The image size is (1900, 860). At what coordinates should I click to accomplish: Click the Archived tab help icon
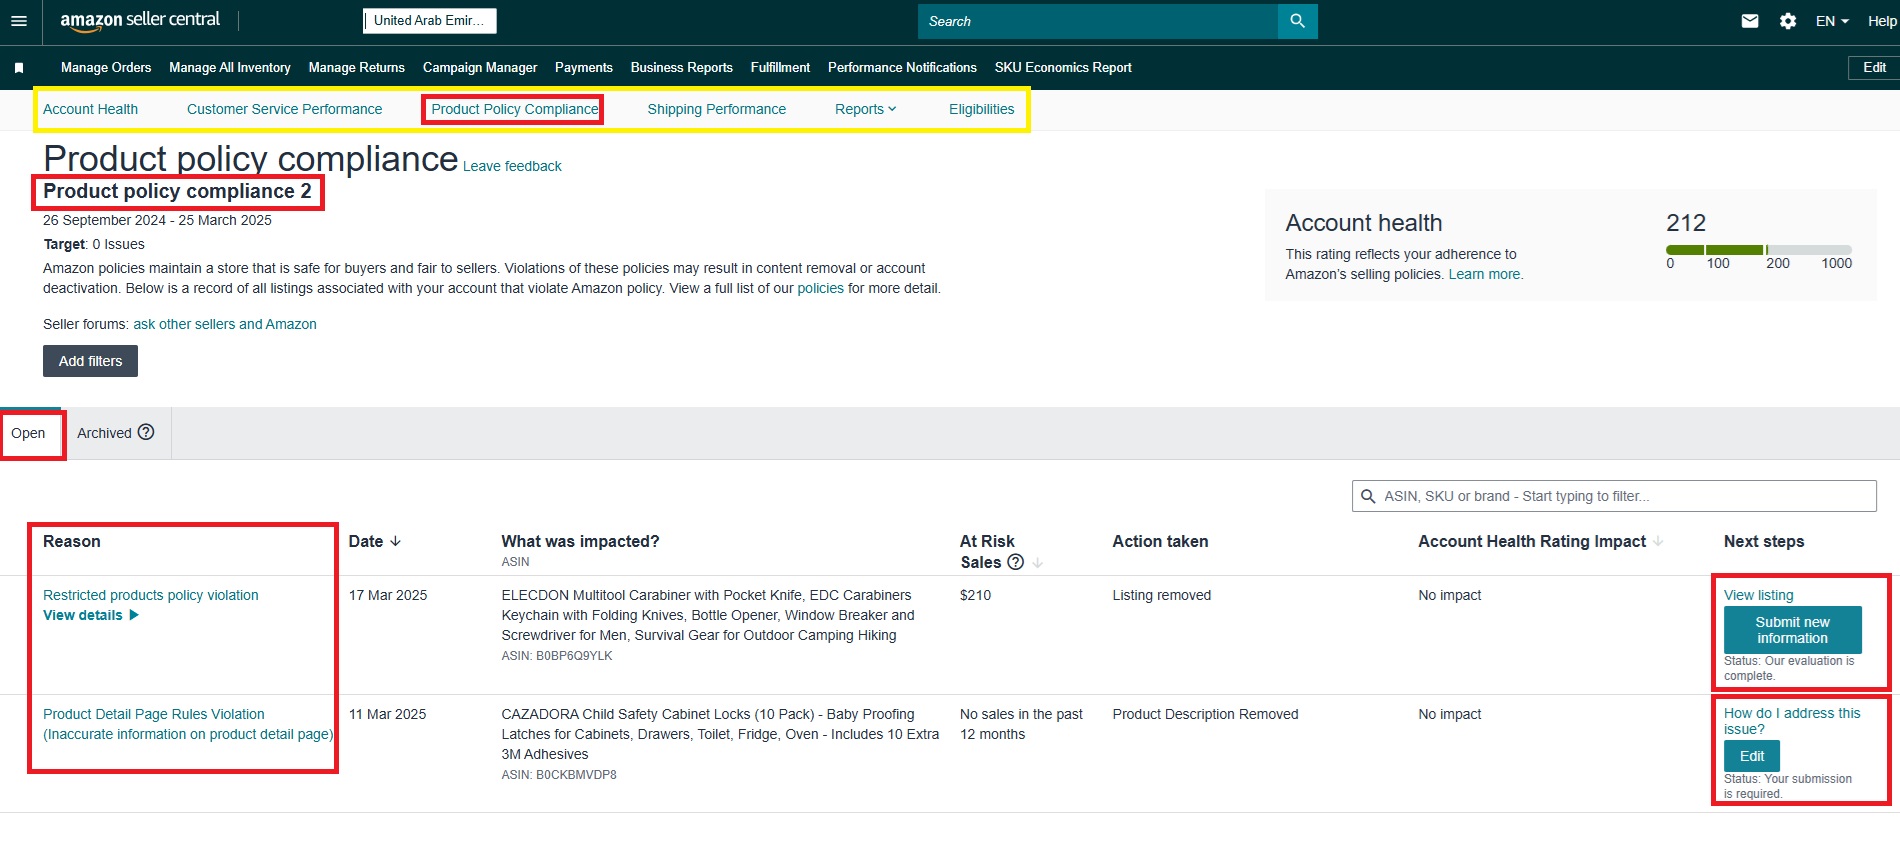coord(146,432)
